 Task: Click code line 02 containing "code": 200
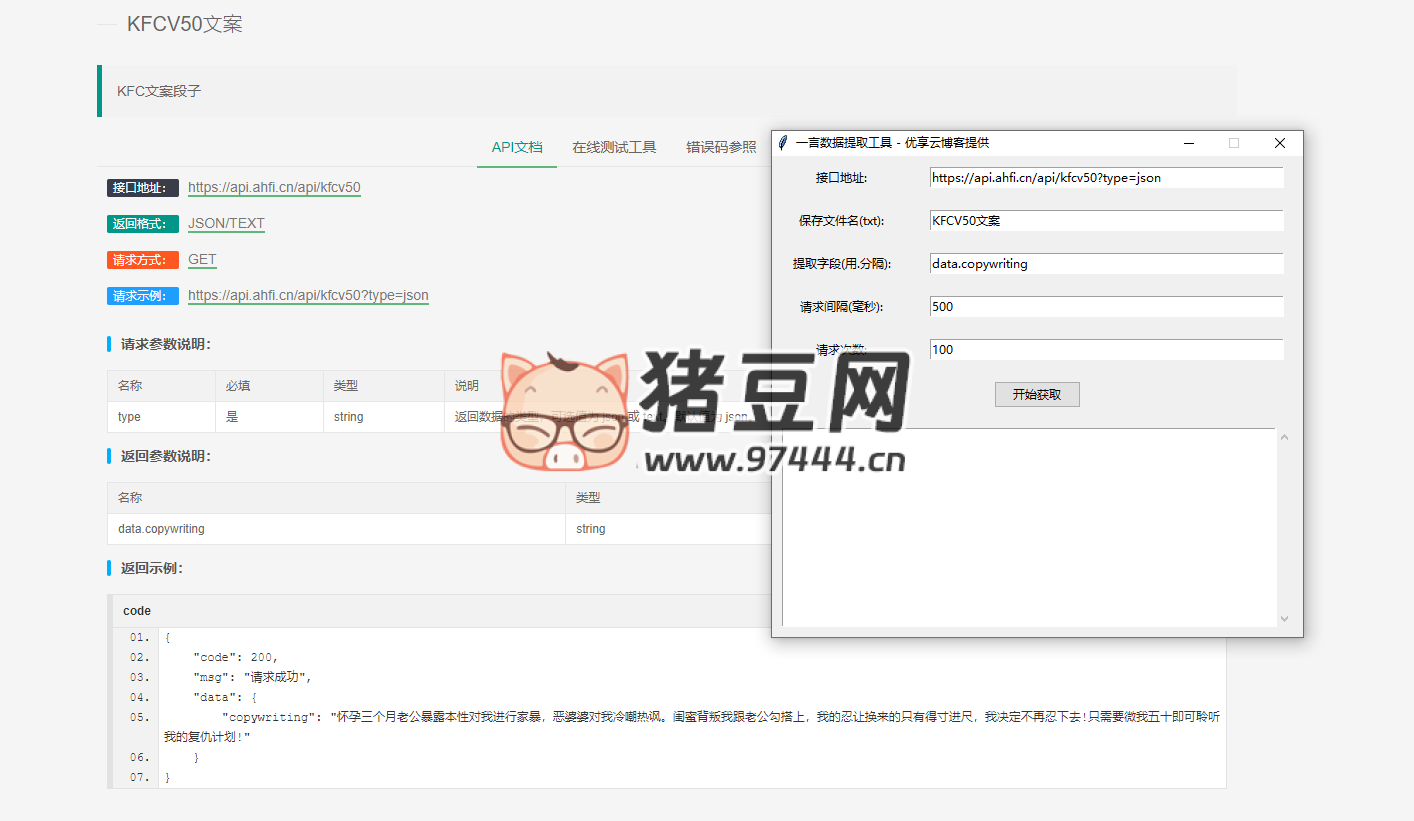(236, 657)
